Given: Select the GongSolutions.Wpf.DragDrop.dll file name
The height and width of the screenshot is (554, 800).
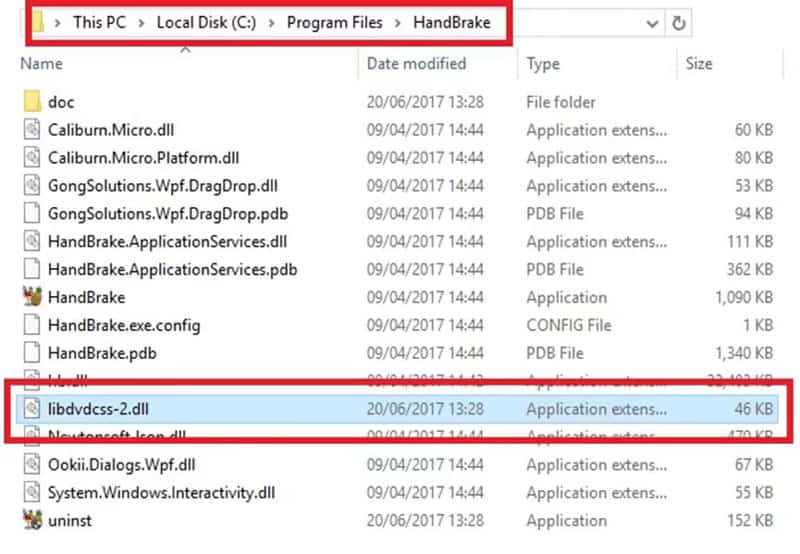Looking at the screenshot, I should 163,186.
